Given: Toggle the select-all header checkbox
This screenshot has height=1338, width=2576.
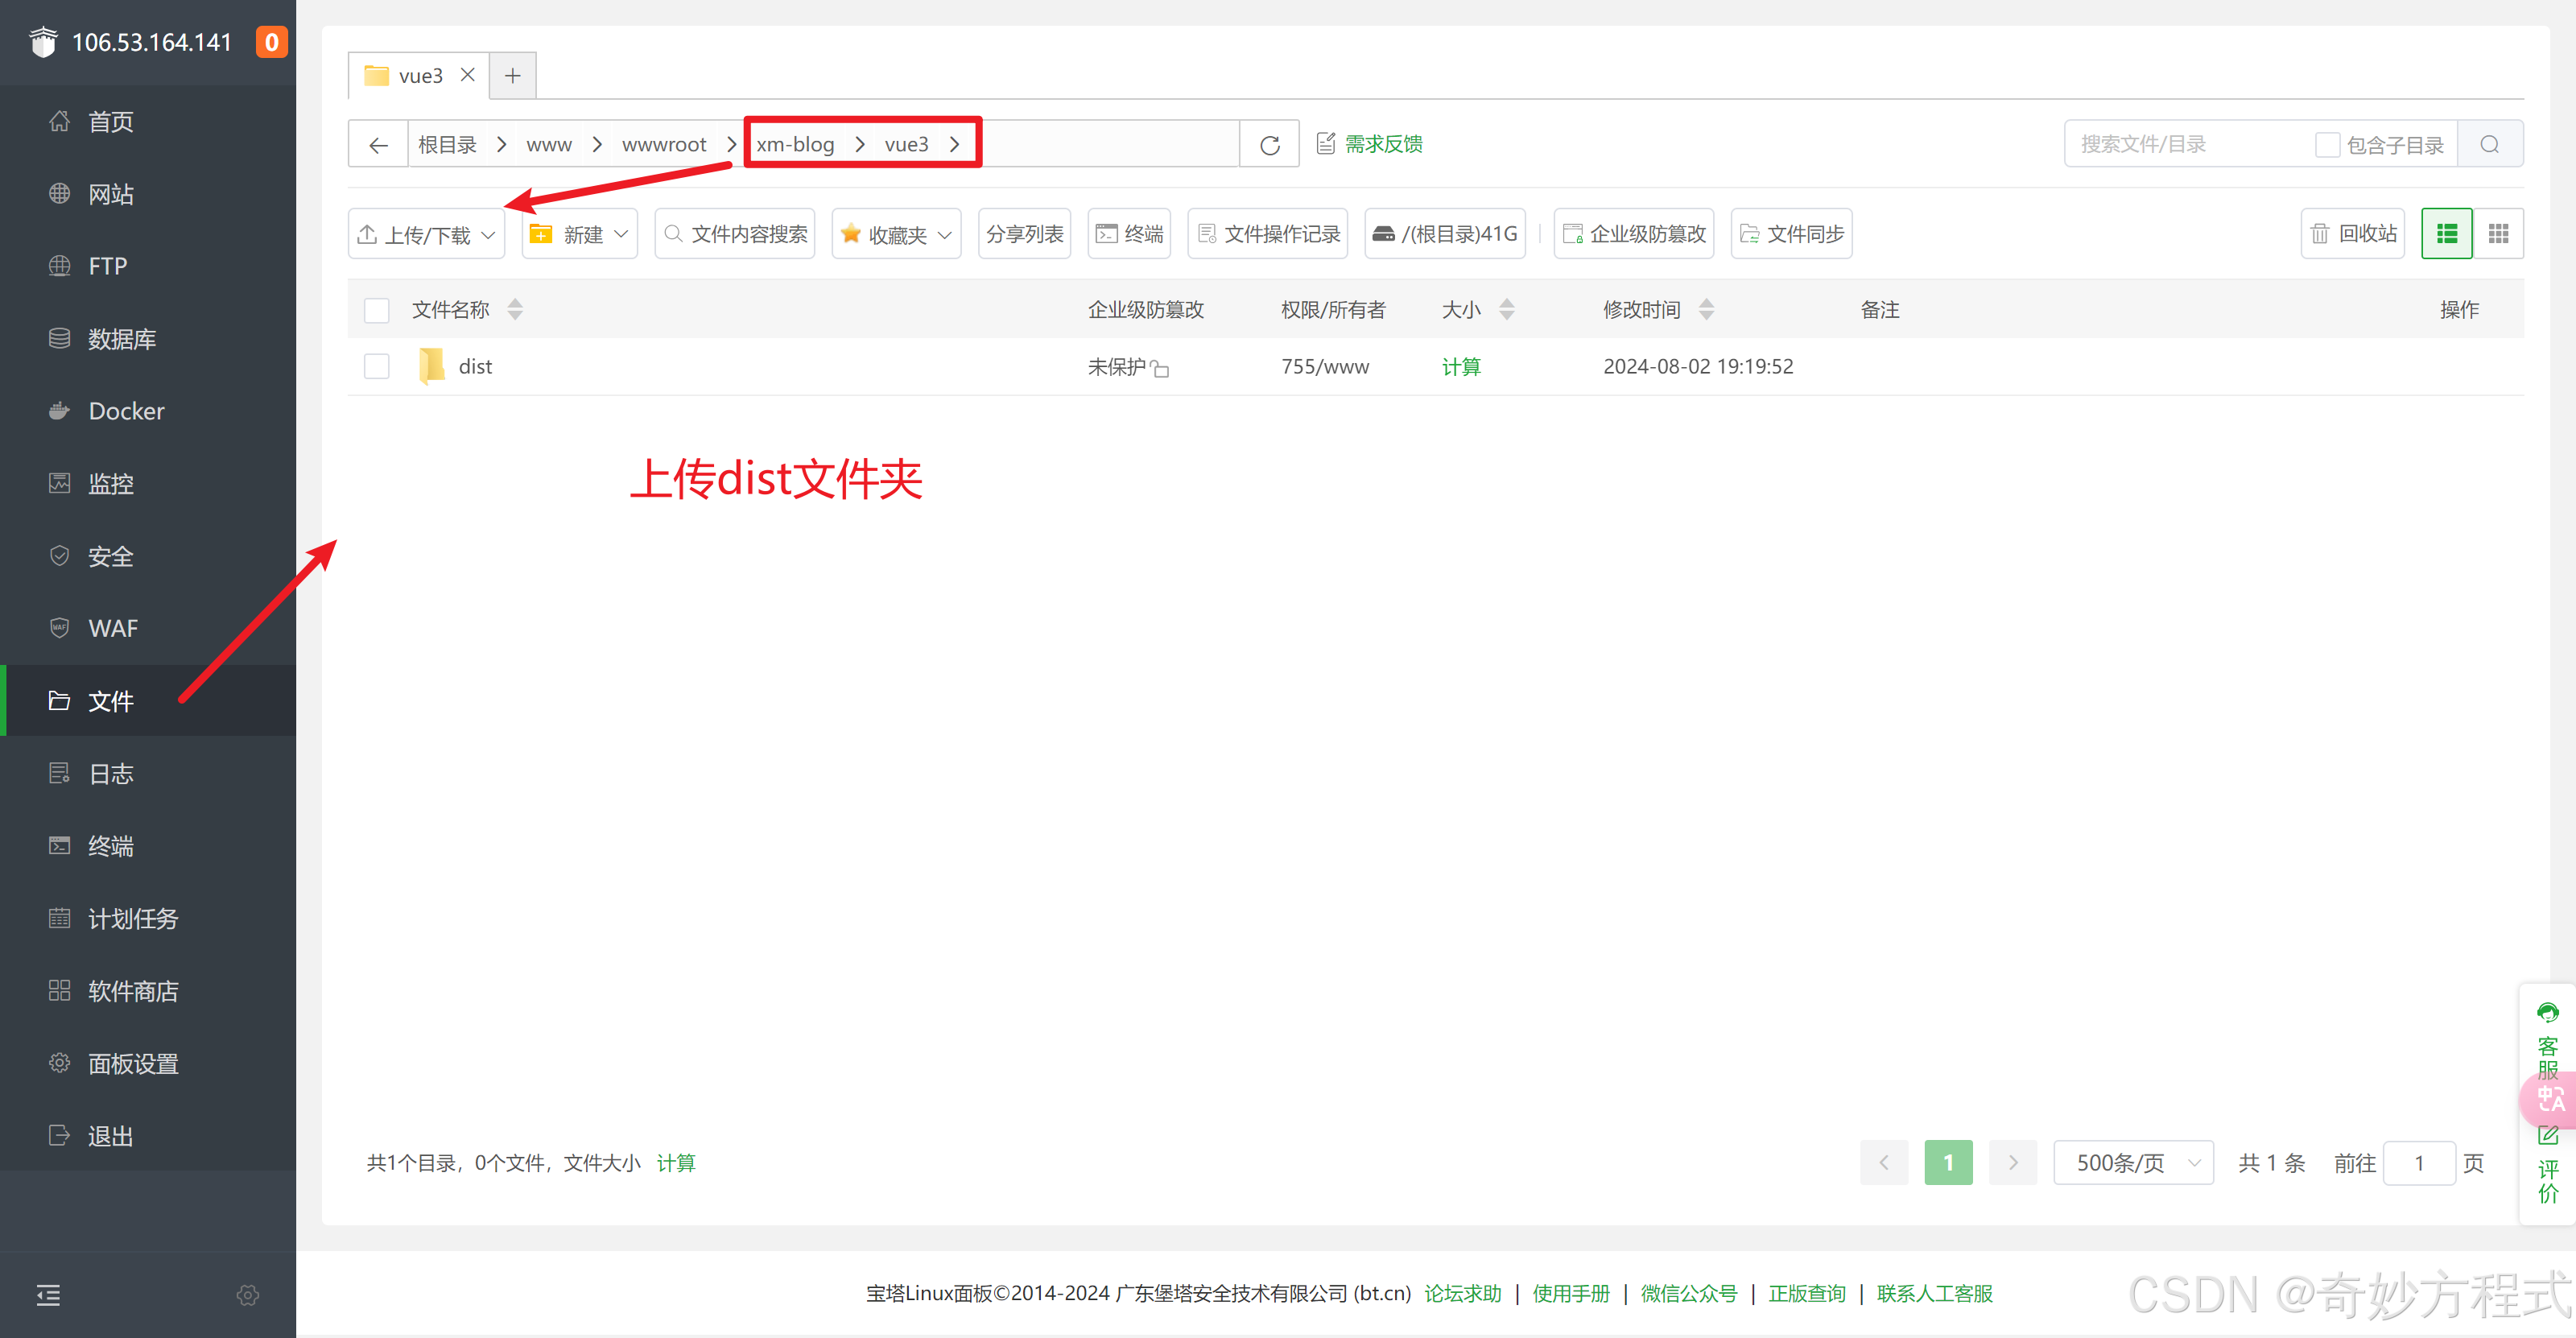Looking at the screenshot, I should point(377,311).
